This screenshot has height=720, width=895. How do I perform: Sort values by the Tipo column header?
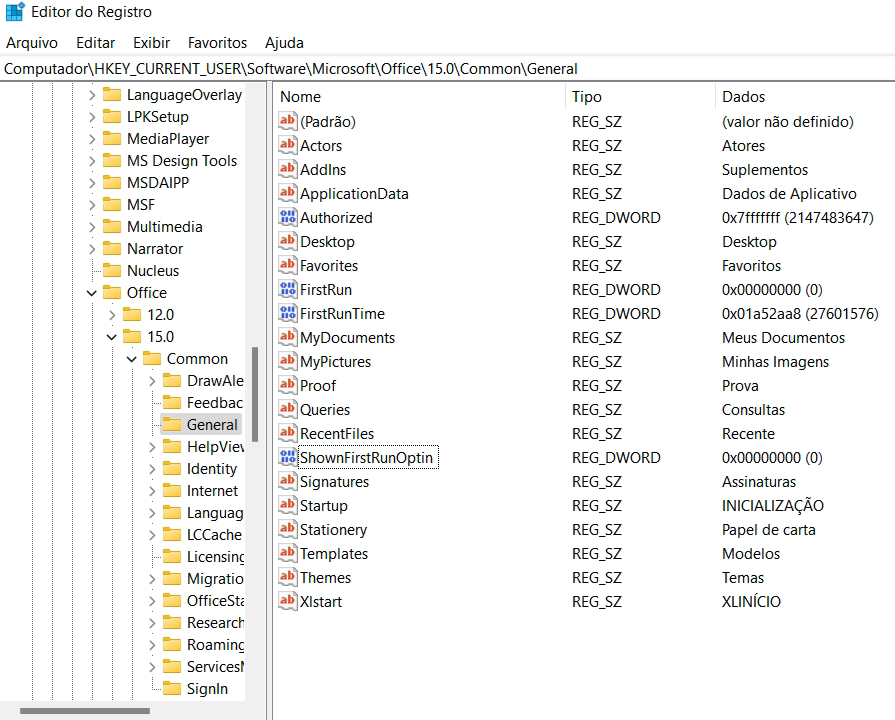[640, 96]
